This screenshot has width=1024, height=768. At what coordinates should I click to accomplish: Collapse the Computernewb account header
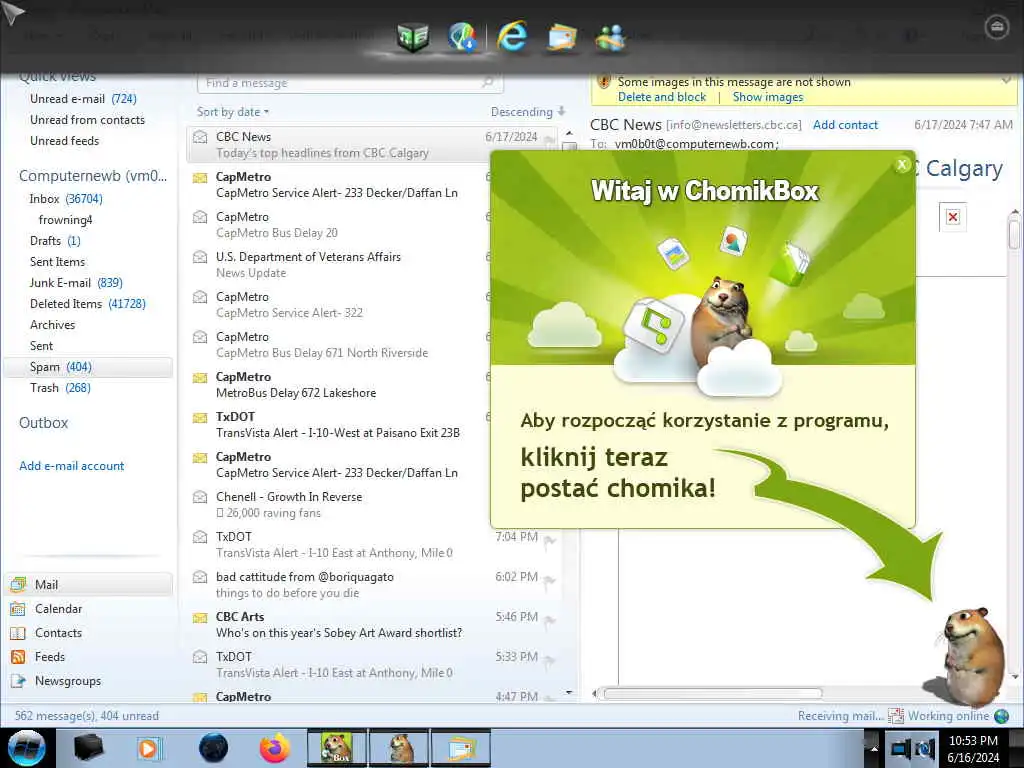93,176
